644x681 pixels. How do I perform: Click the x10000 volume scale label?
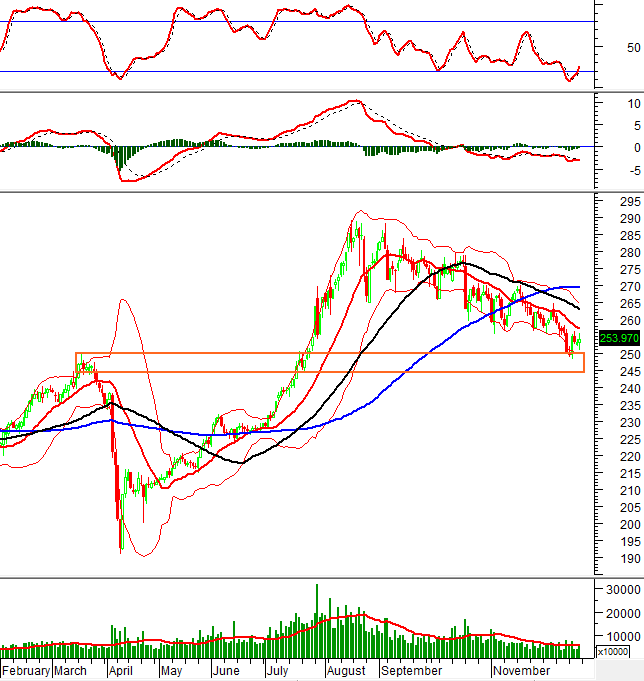[612, 652]
